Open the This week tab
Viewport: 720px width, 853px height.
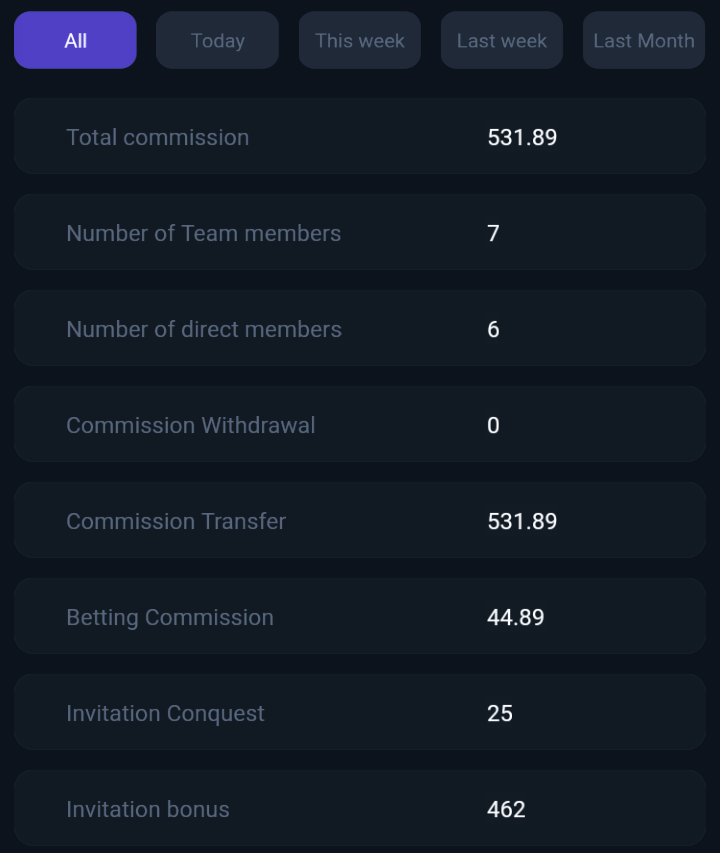click(359, 40)
